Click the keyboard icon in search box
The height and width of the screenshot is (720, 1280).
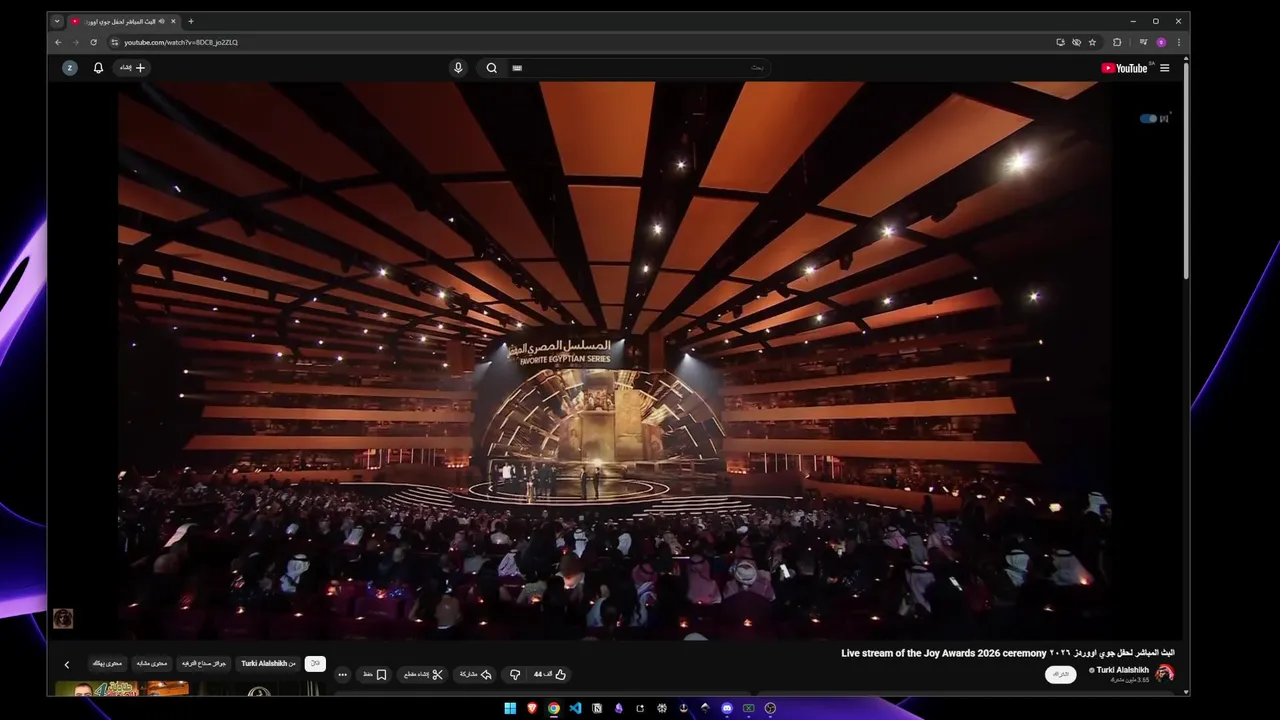tap(517, 68)
